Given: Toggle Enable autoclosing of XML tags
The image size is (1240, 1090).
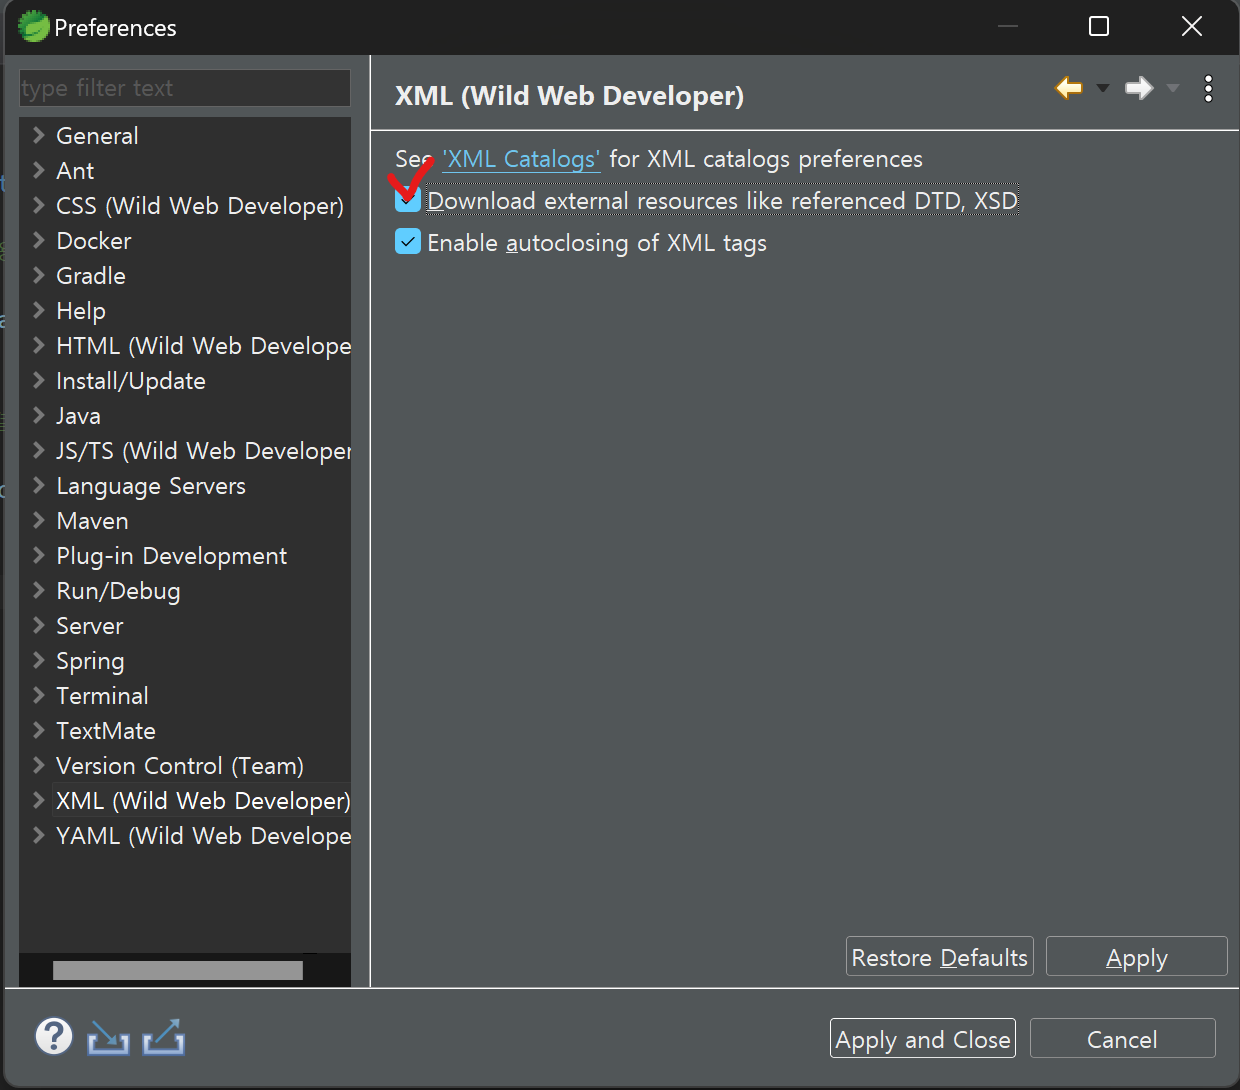Looking at the screenshot, I should click(408, 242).
